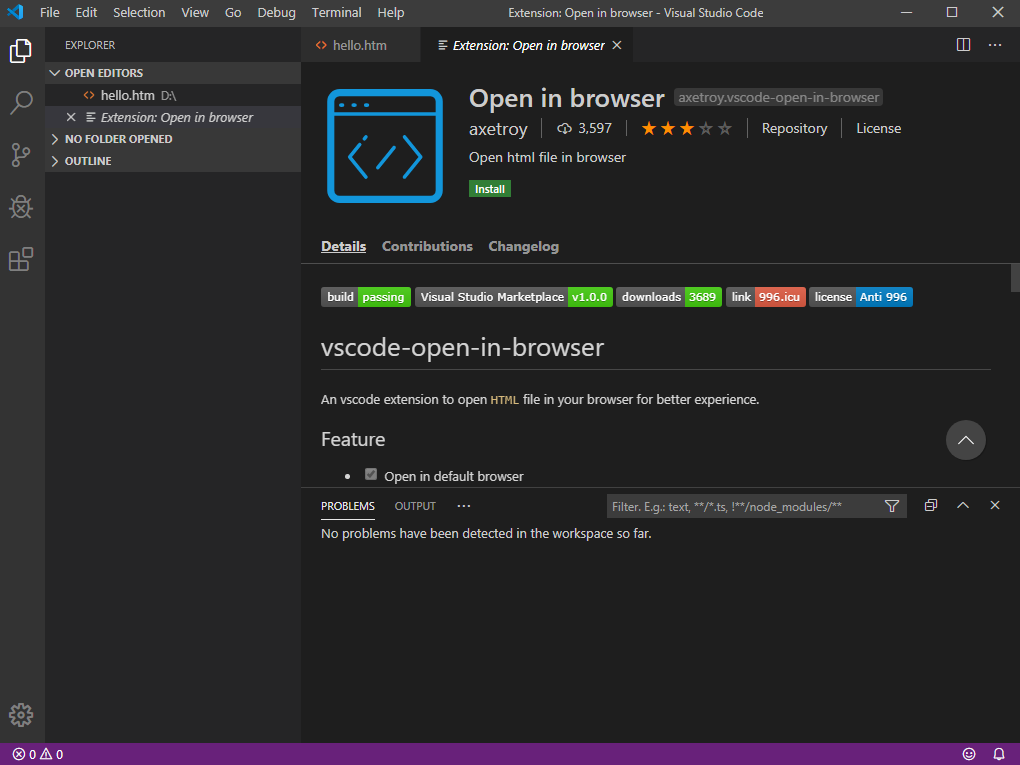Open the Debug view icon
The width and height of the screenshot is (1020, 765).
click(21, 207)
